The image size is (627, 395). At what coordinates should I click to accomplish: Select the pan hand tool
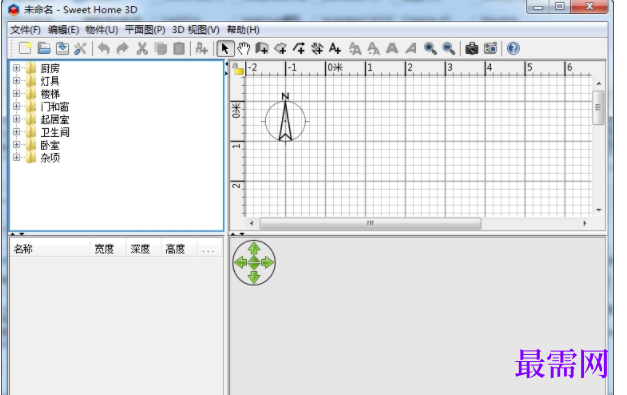[x=243, y=49]
